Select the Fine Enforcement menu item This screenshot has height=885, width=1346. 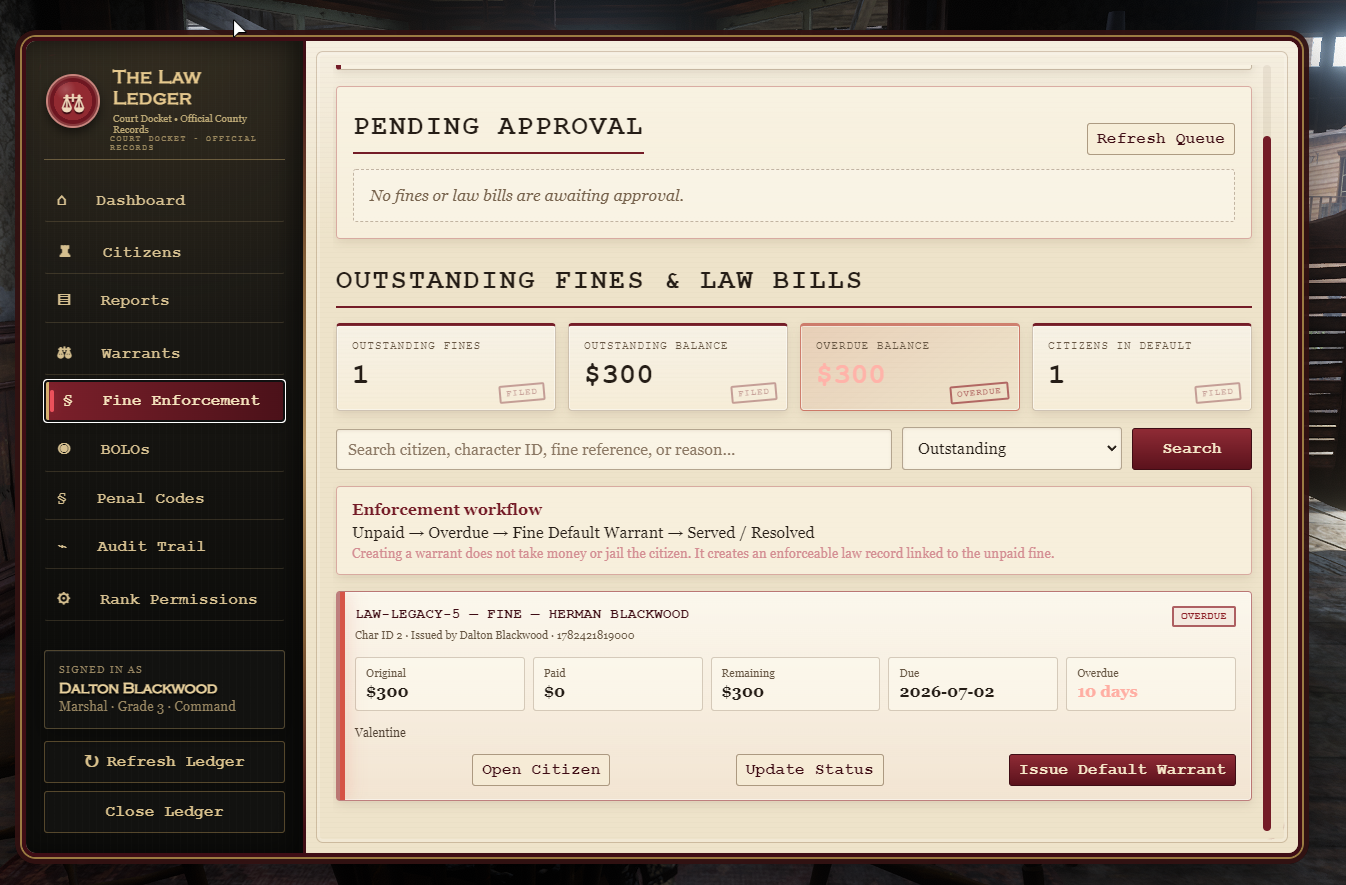click(x=165, y=400)
